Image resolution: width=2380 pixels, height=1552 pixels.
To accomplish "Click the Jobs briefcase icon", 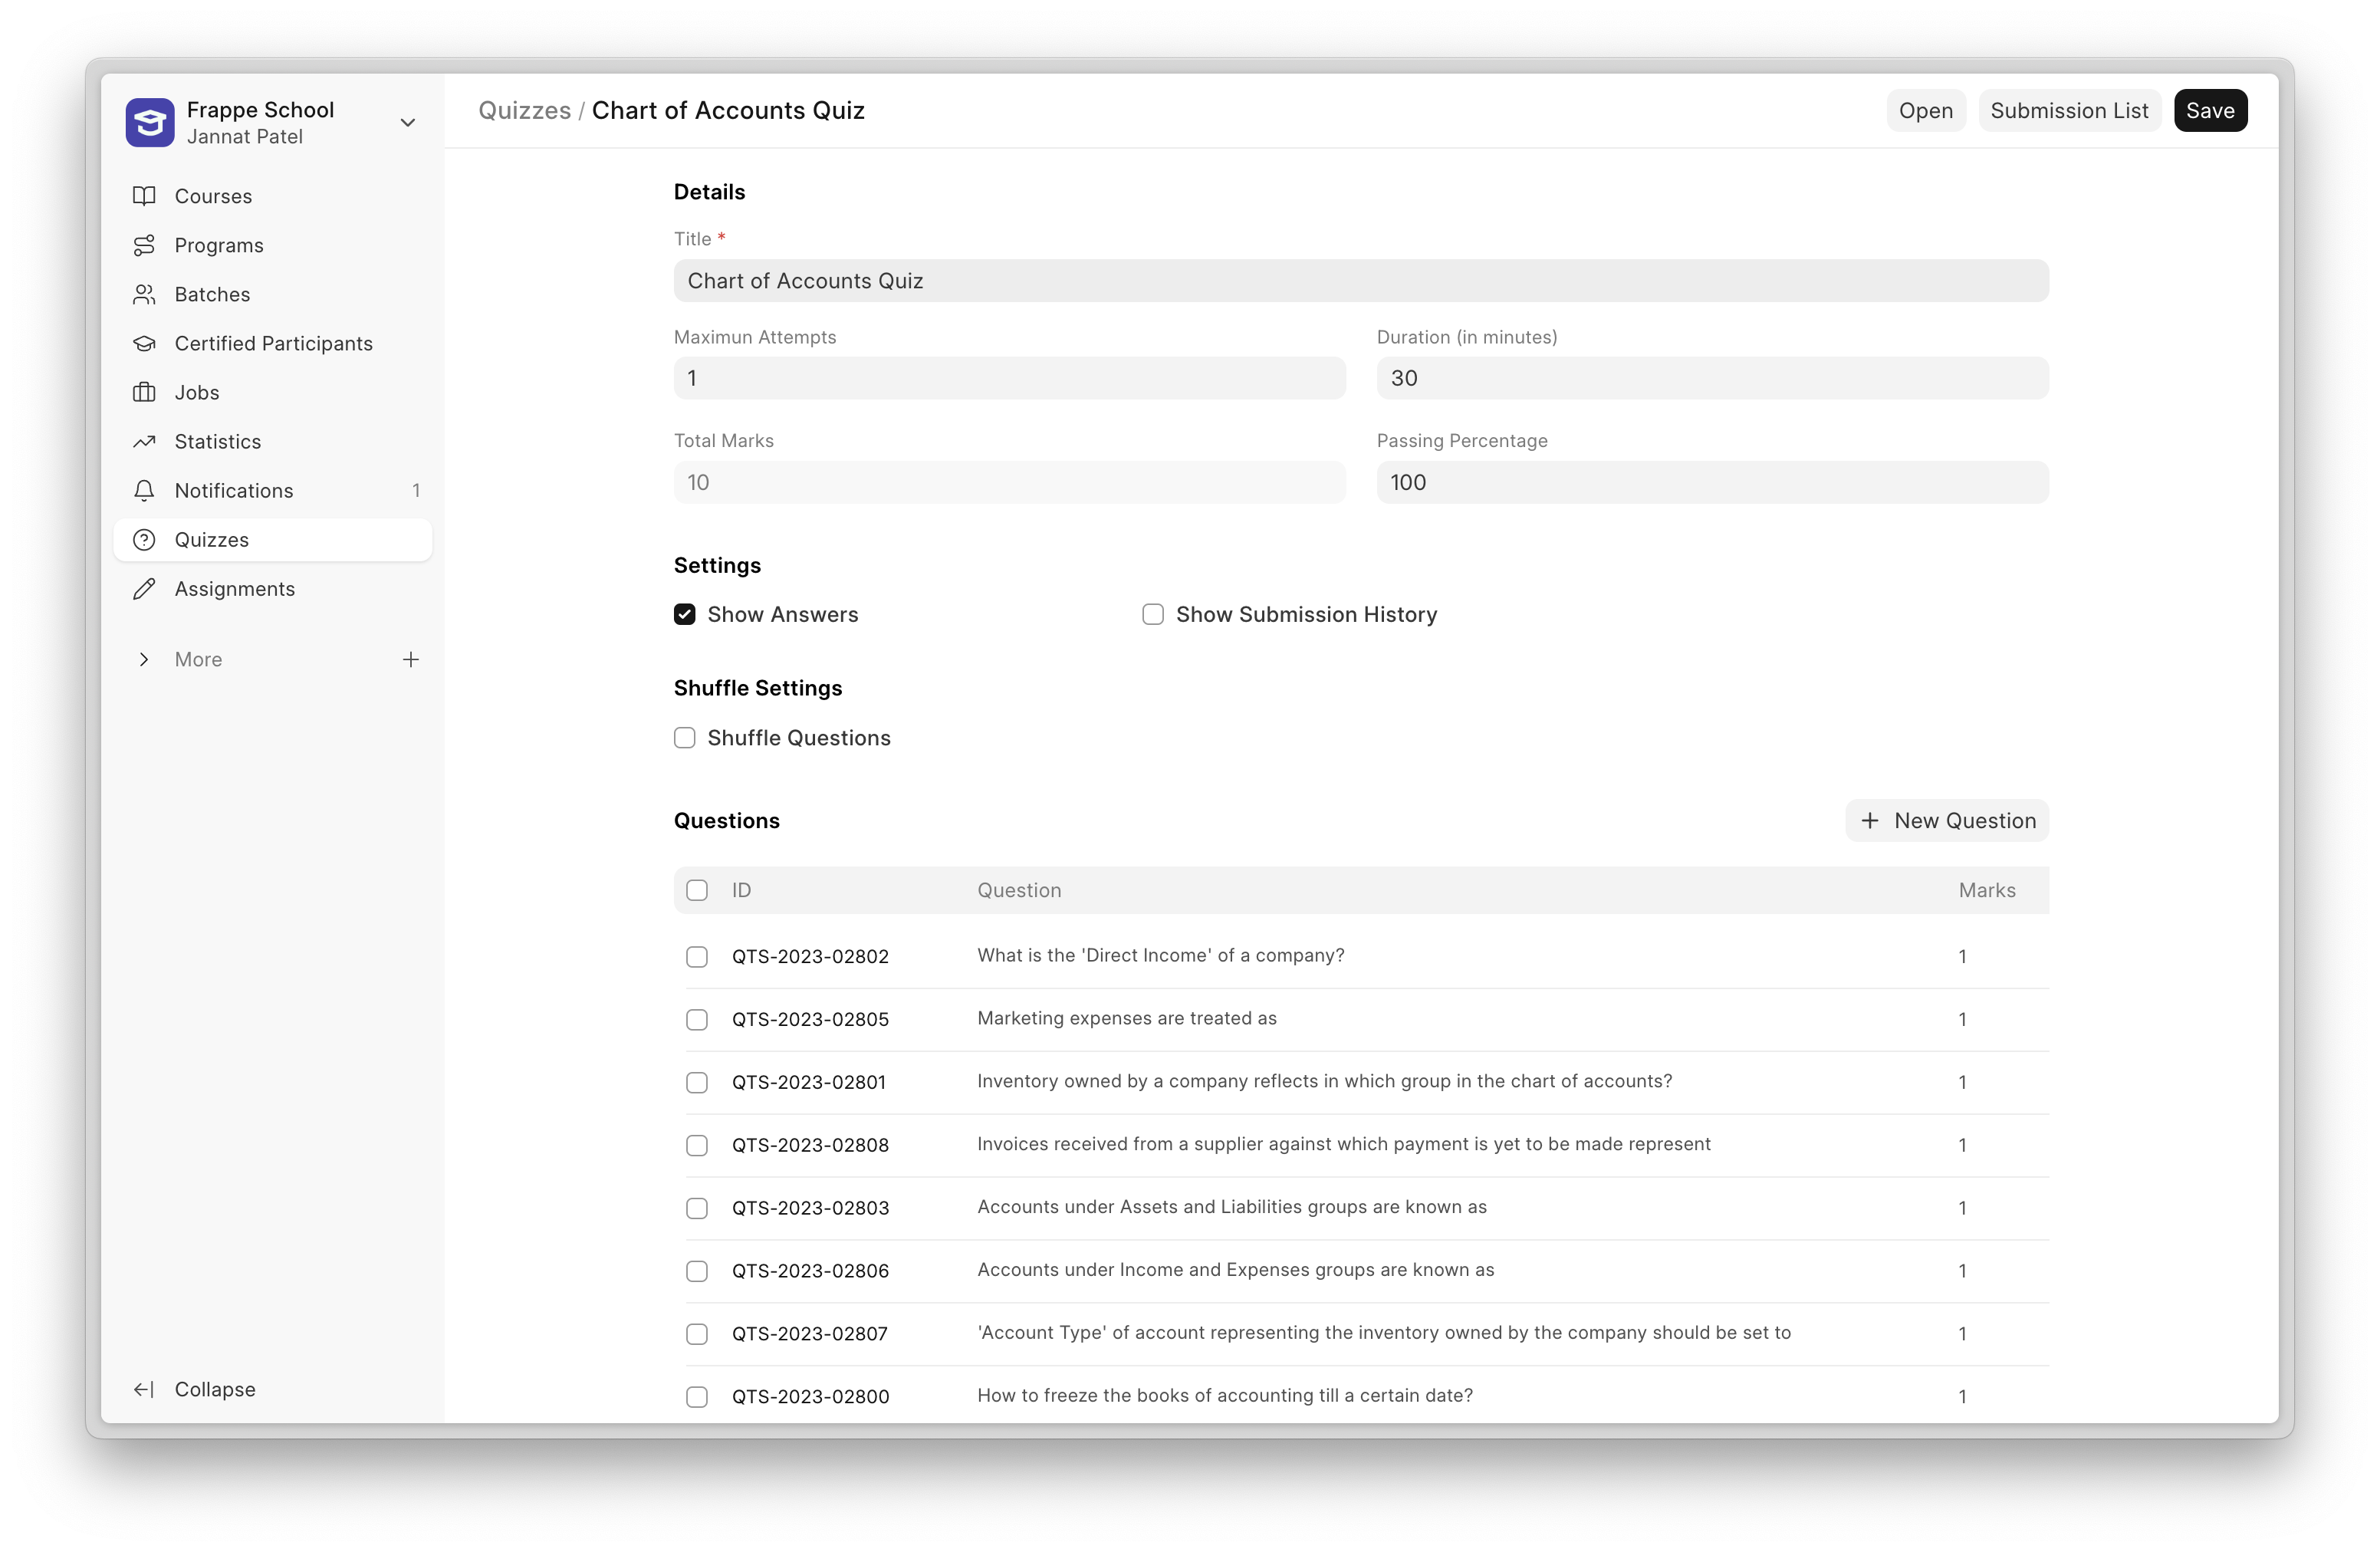I will (144, 392).
